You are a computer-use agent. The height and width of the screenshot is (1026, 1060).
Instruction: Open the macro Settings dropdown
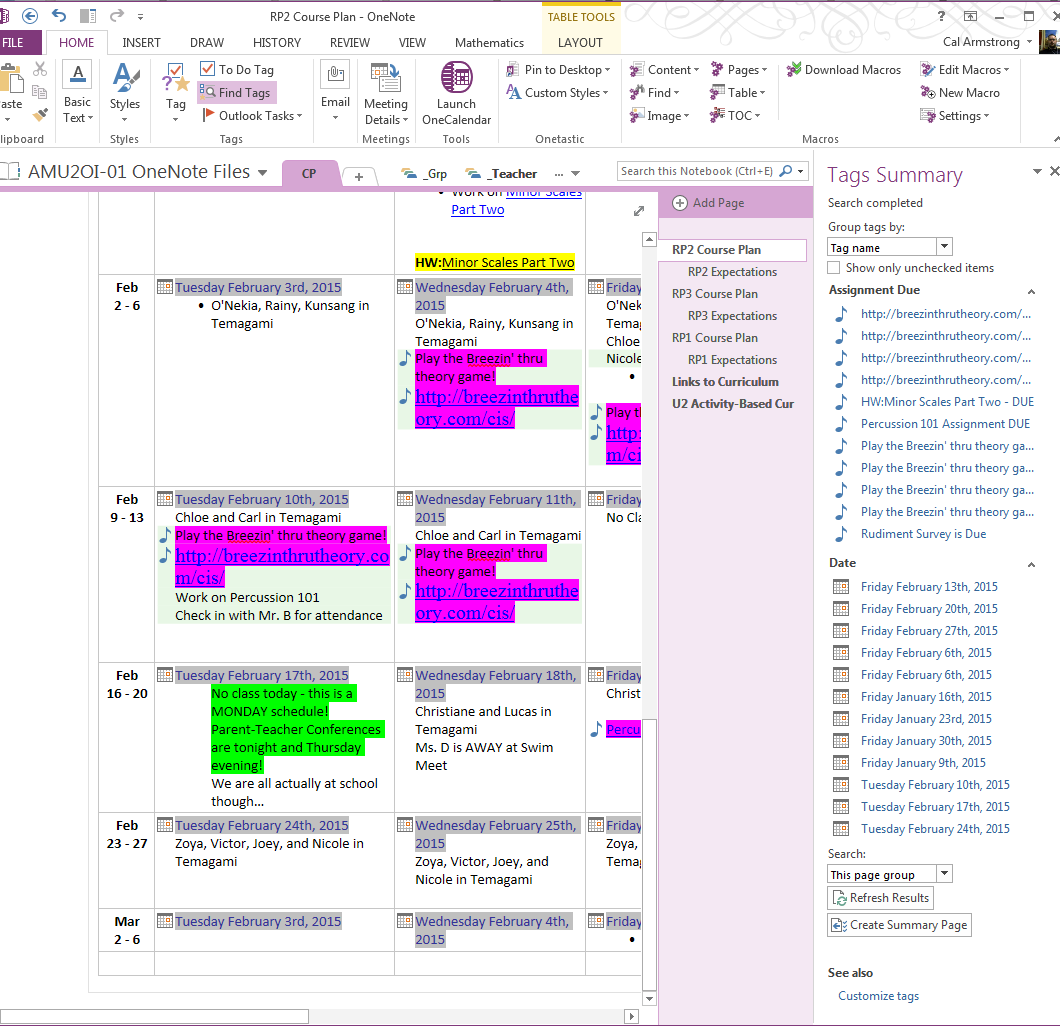[x=955, y=116]
